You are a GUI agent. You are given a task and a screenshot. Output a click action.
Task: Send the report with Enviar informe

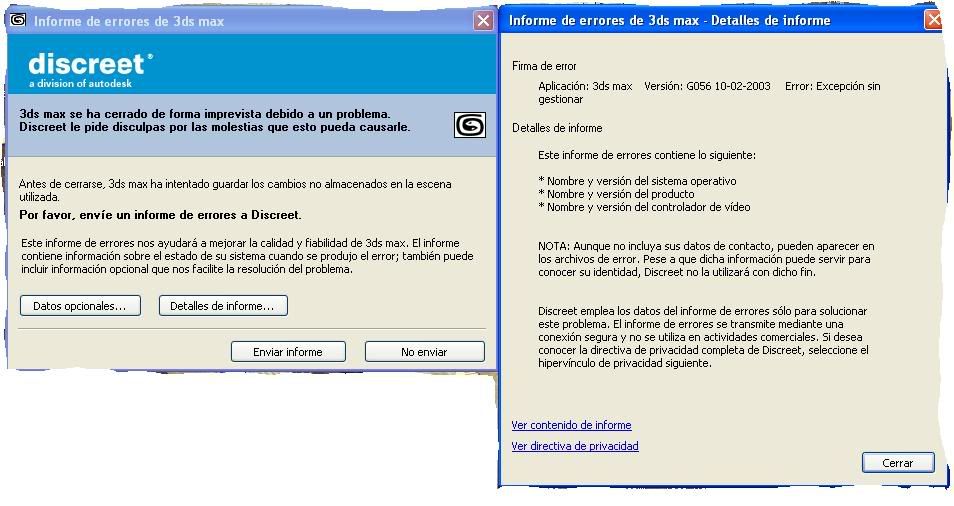[x=288, y=352]
